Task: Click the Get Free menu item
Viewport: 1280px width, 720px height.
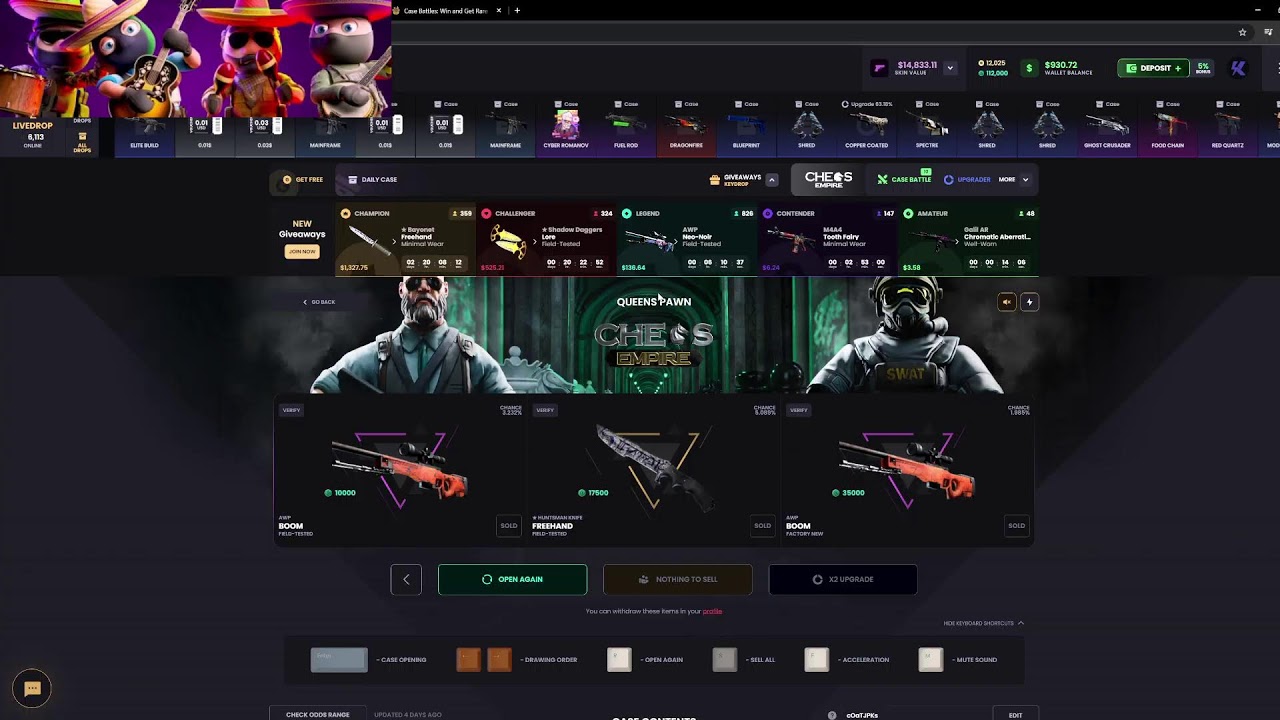Action: tap(302, 180)
